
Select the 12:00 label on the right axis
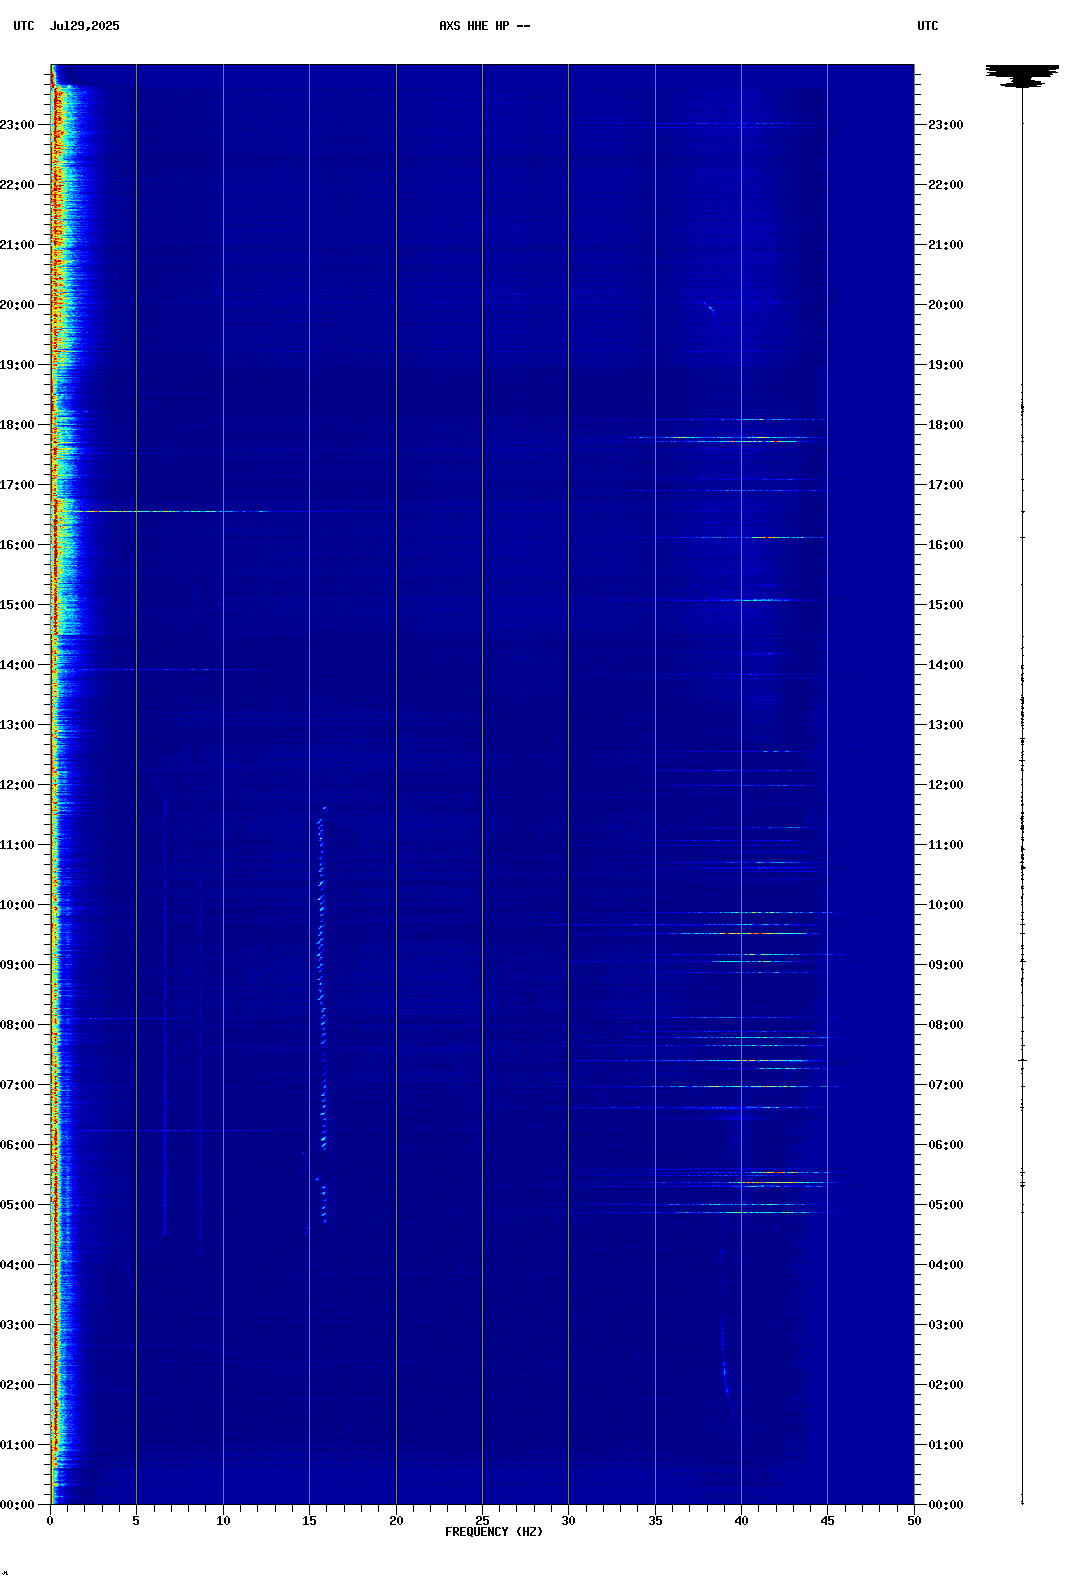coord(945,785)
